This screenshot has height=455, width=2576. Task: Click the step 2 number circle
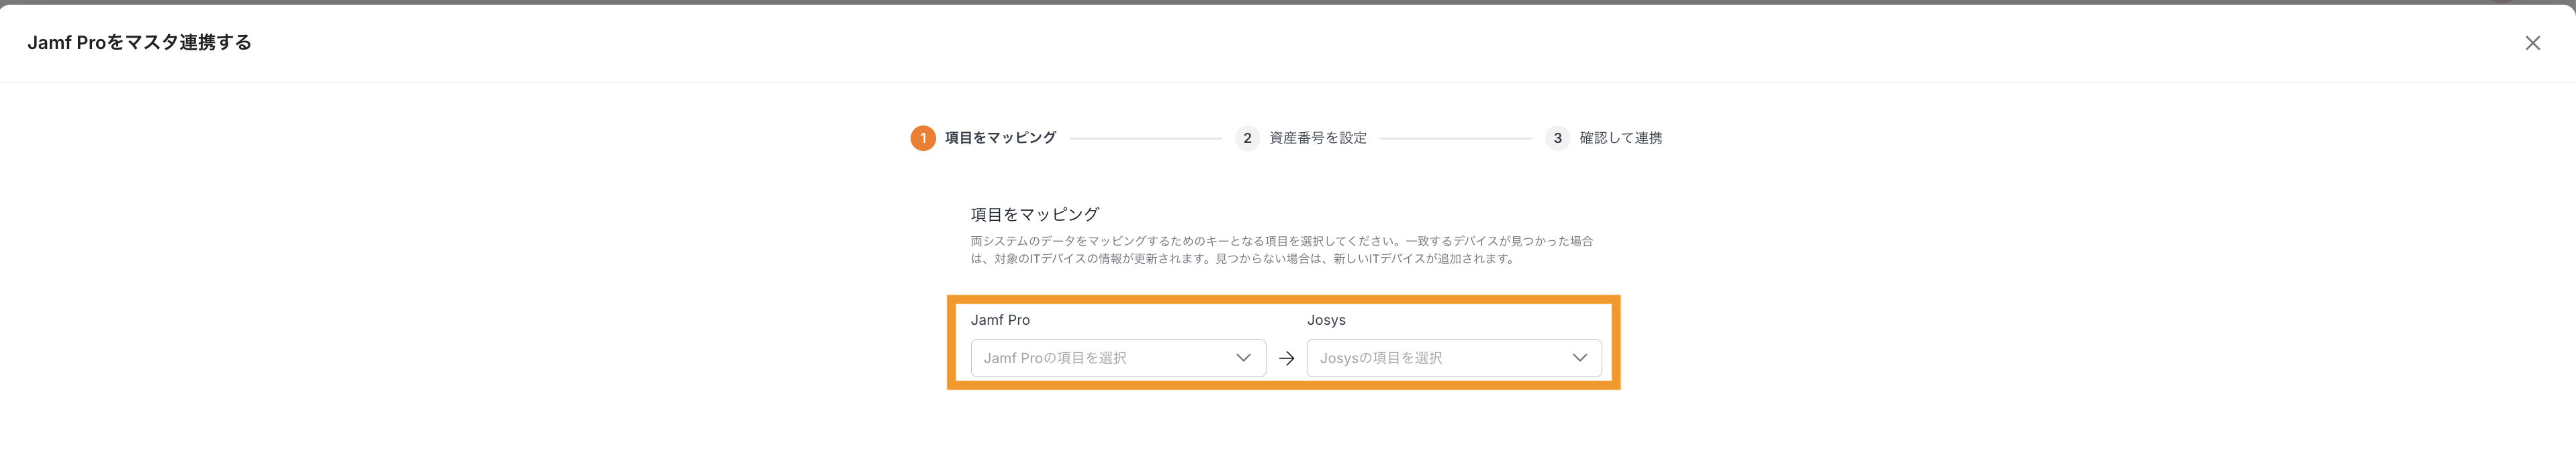(x=1246, y=138)
